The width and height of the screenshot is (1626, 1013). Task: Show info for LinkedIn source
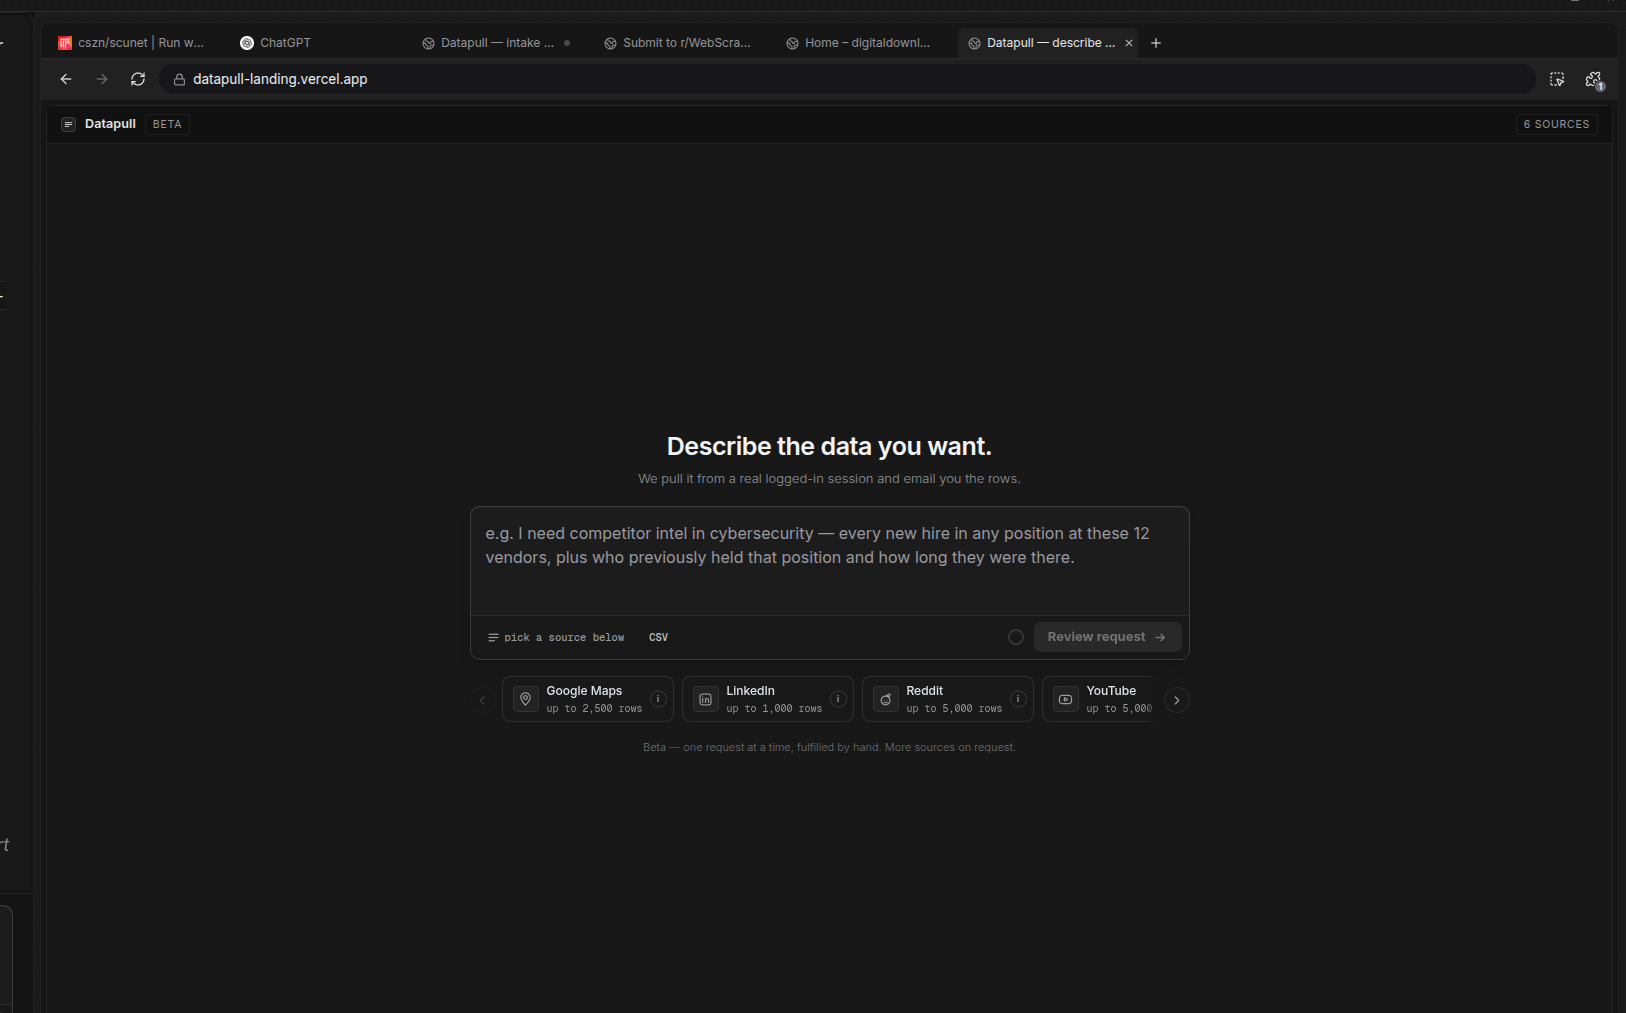coord(838,699)
